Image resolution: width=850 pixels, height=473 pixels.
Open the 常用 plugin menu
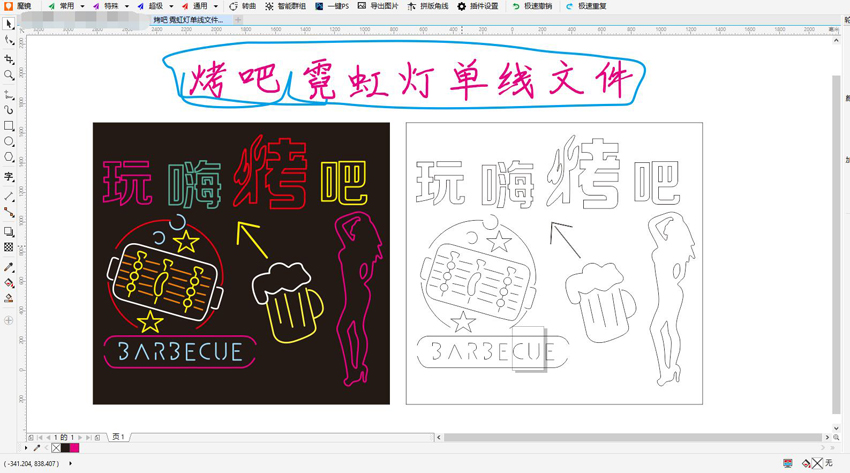(x=61, y=6)
